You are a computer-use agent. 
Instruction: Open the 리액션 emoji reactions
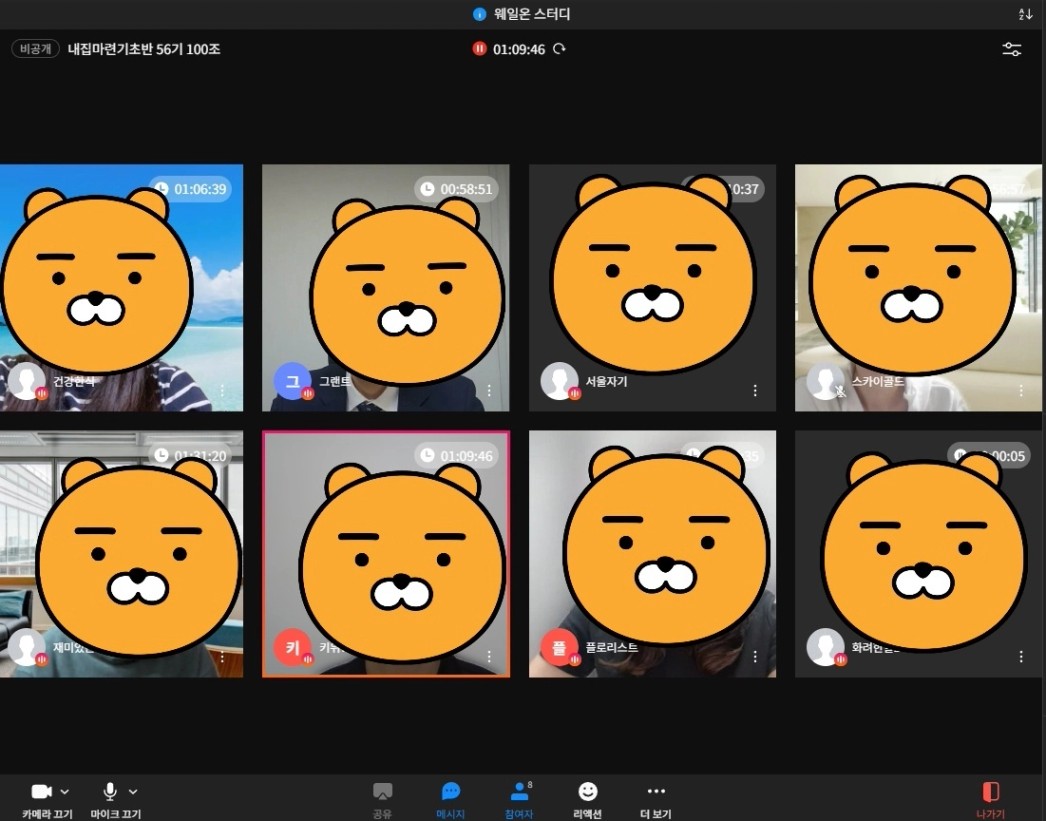tap(588, 799)
